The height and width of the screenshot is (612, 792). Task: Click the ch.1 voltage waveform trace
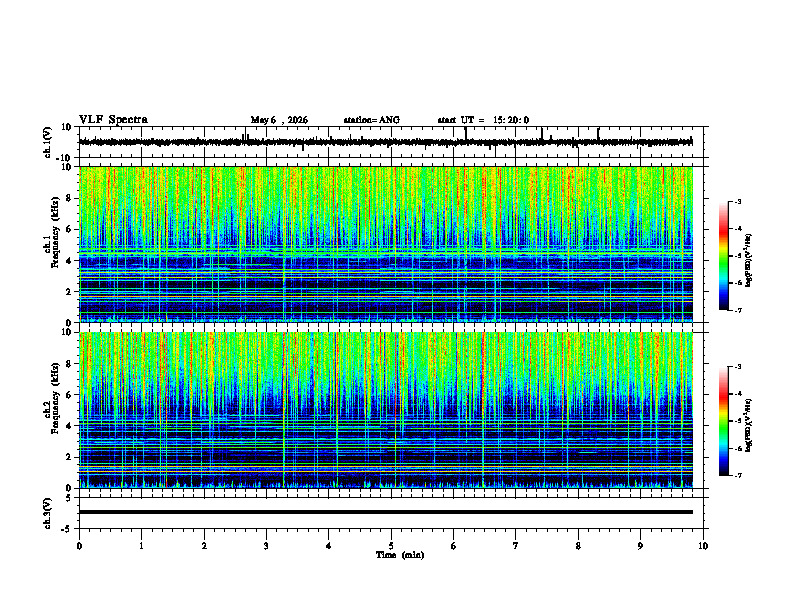click(386, 142)
